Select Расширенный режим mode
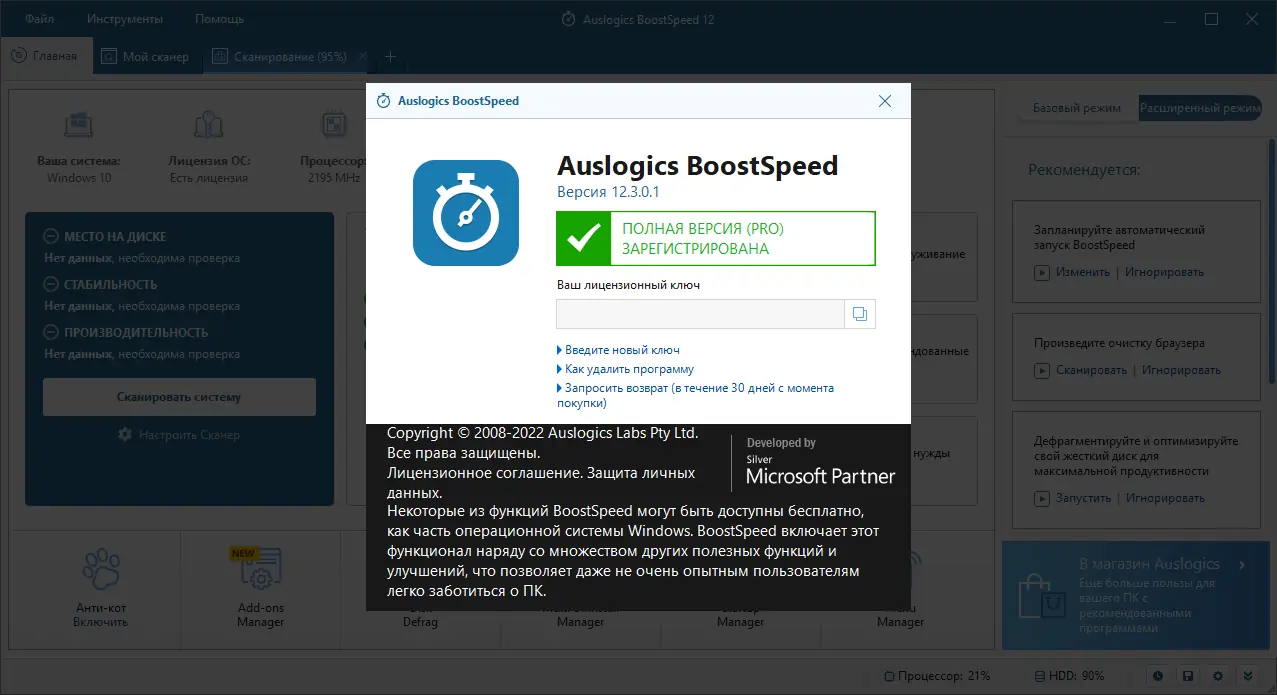Screen dimensions: 1277x695 click(x=1200, y=108)
